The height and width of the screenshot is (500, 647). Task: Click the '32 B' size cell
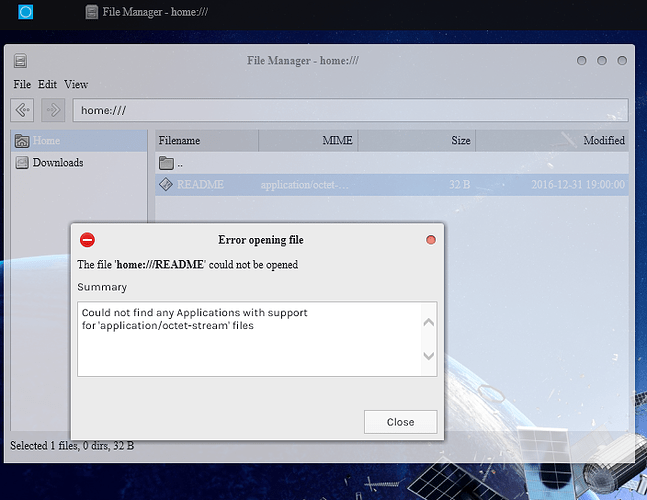pos(460,184)
